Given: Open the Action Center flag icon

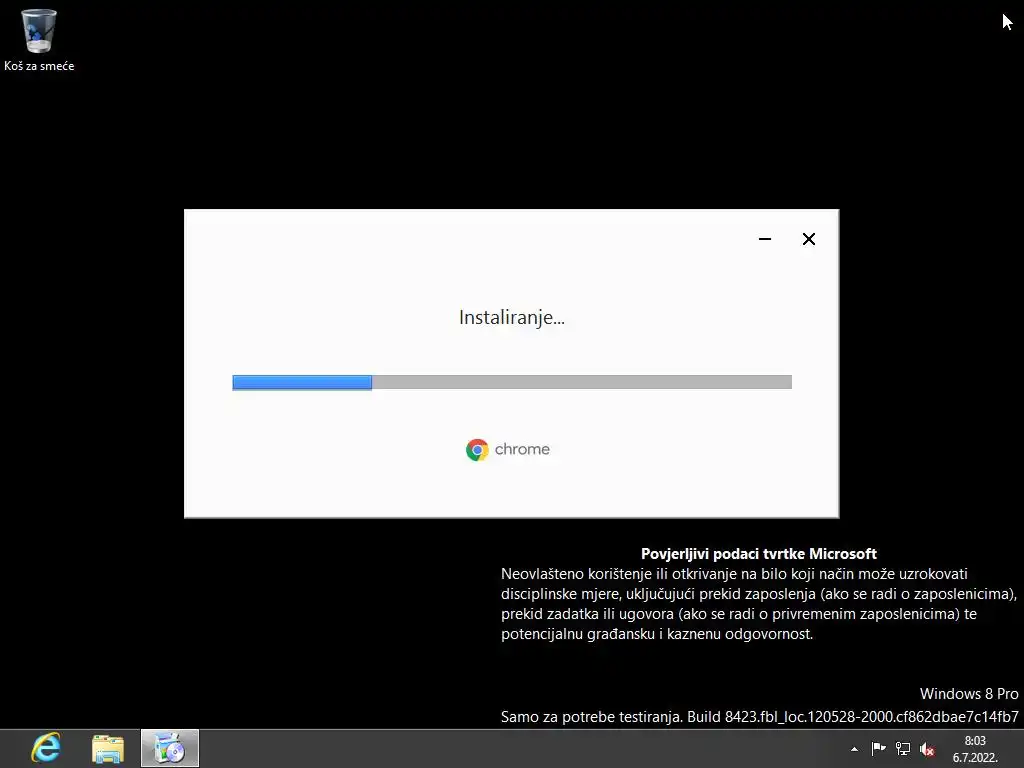Looking at the screenshot, I should 878,749.
